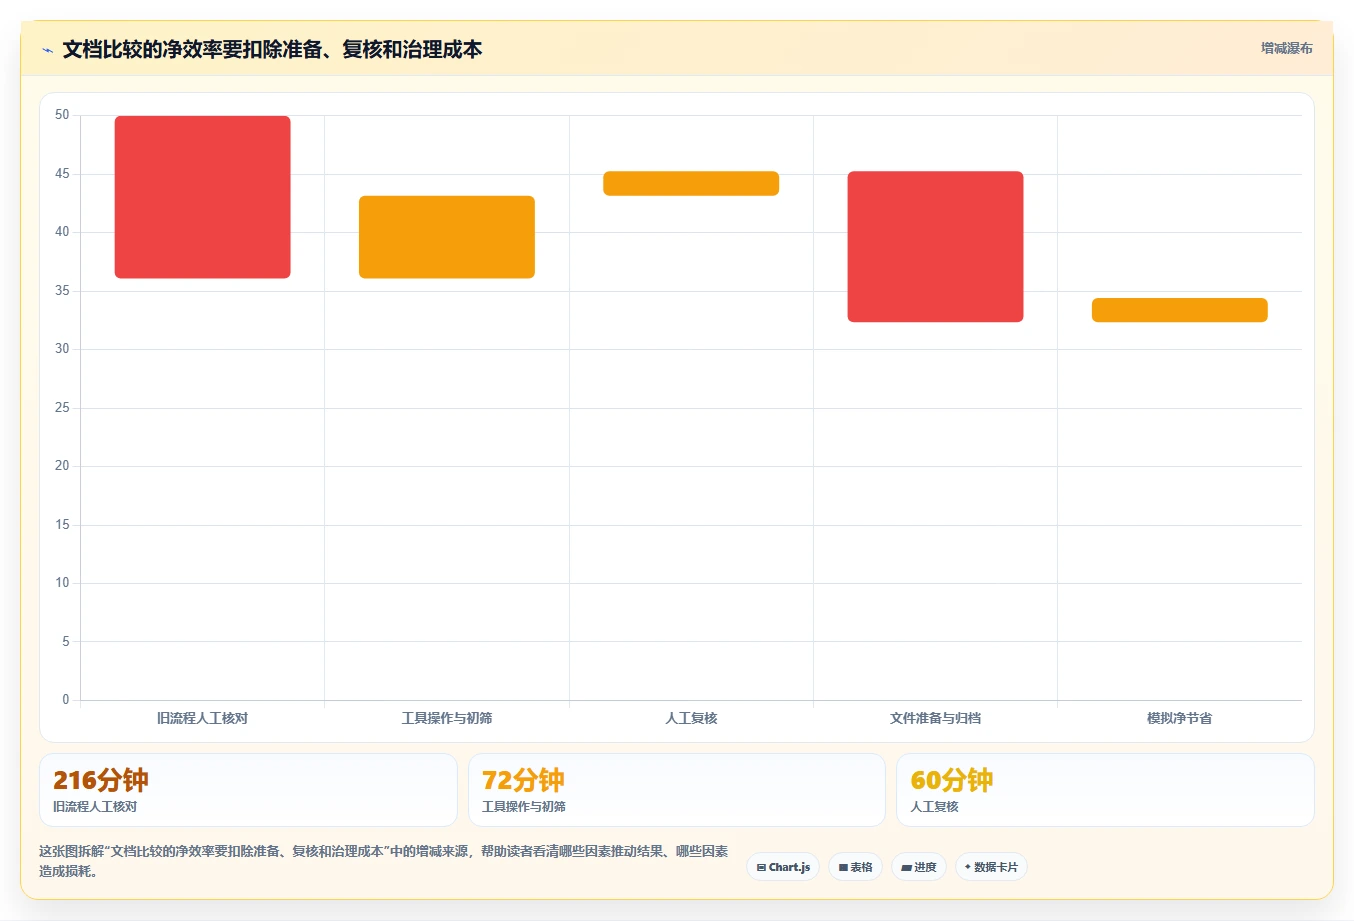This screenshot has height=921, width=1354.
Task: Click the x-axis label 人工复核
Action: [691, 718]
